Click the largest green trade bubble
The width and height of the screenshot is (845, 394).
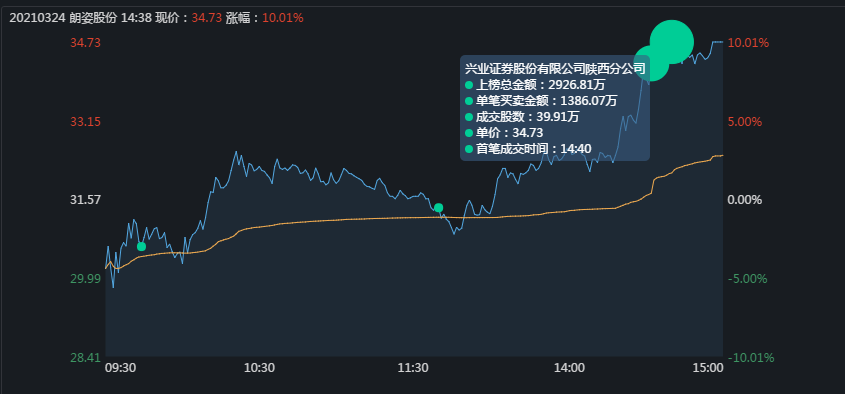[671, 42]
